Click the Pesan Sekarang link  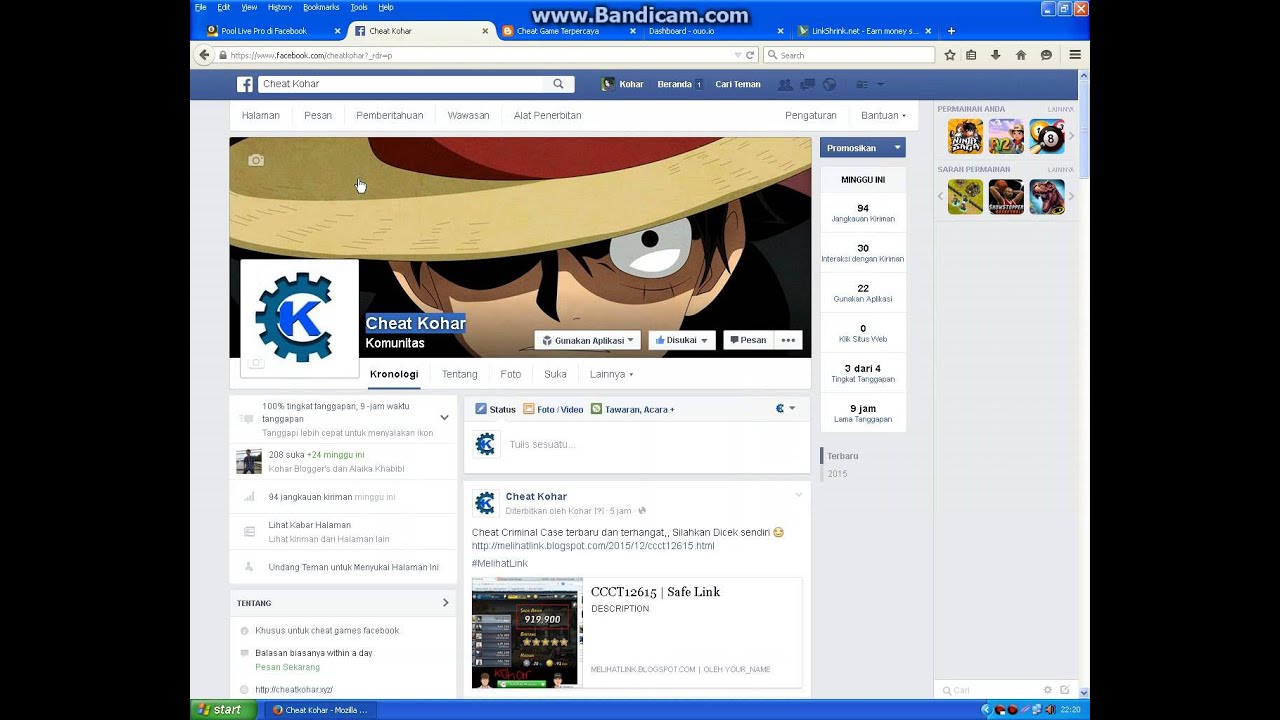288,667
